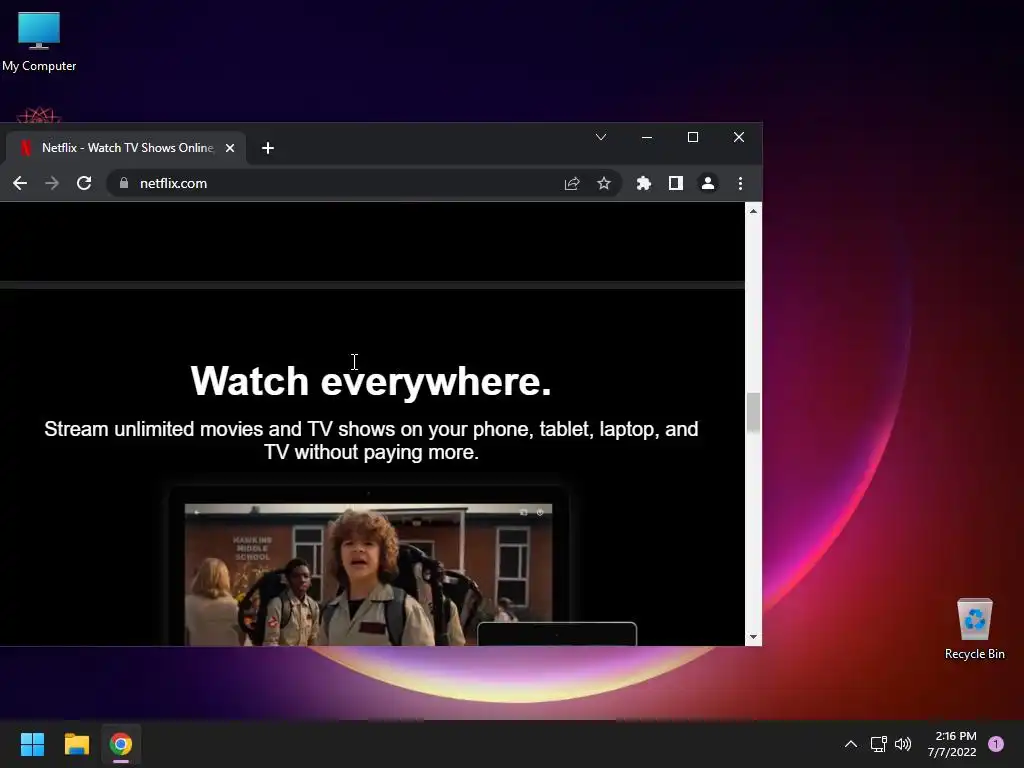Open the Windows Start menu
1024x768 pixels.
(32, 744)
